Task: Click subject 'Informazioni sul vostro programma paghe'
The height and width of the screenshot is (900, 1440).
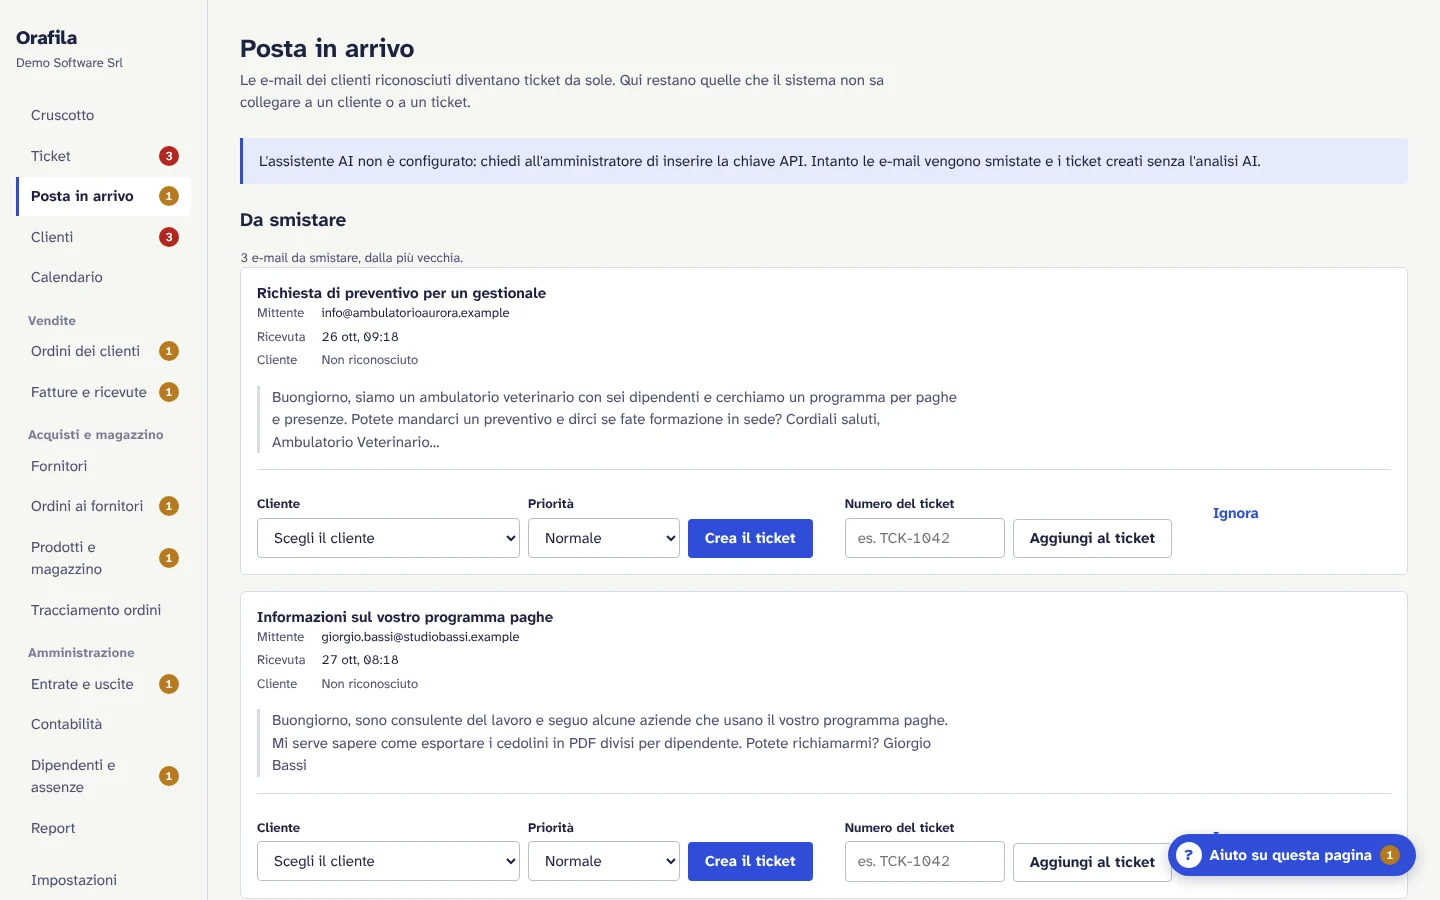Action: pos(405,617)
